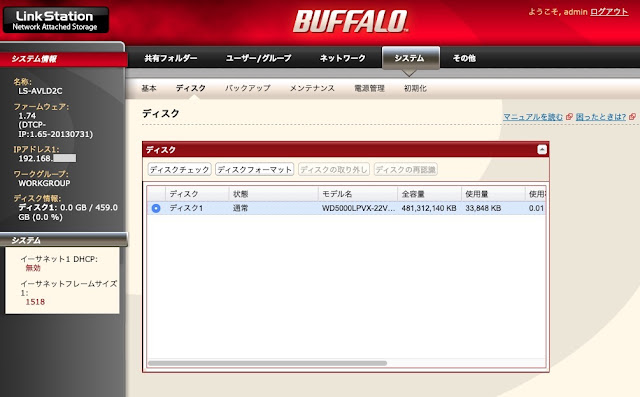Click the システム情報 sidebar header
This screenshot has width=640, height=397.
pos(63,59)
